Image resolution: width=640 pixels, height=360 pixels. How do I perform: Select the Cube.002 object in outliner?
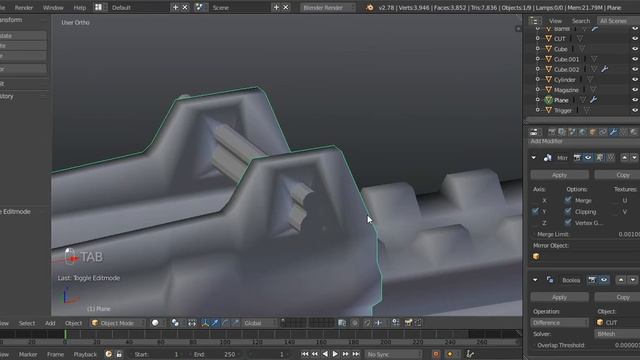pyautogui.click(x=566, y=69)
